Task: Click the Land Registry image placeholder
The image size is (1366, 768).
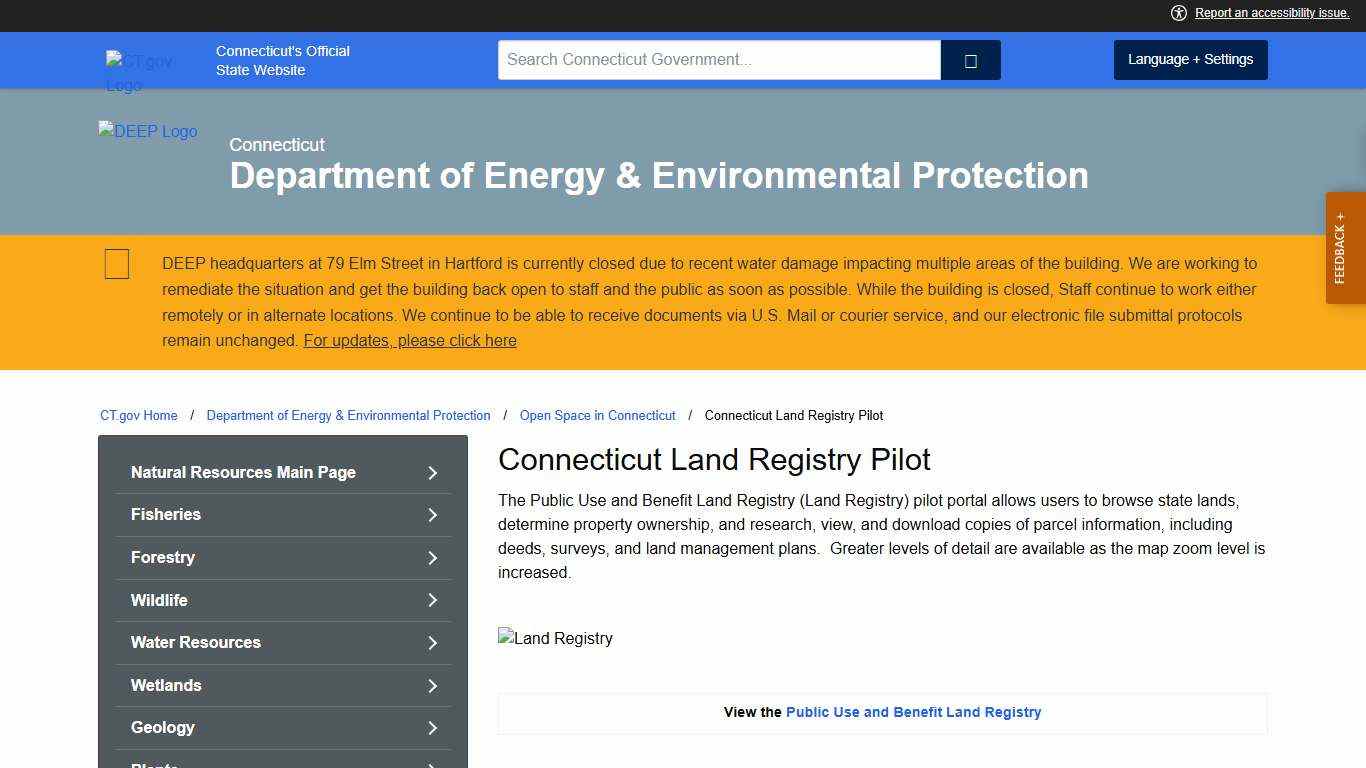Action: click(555, 638)
